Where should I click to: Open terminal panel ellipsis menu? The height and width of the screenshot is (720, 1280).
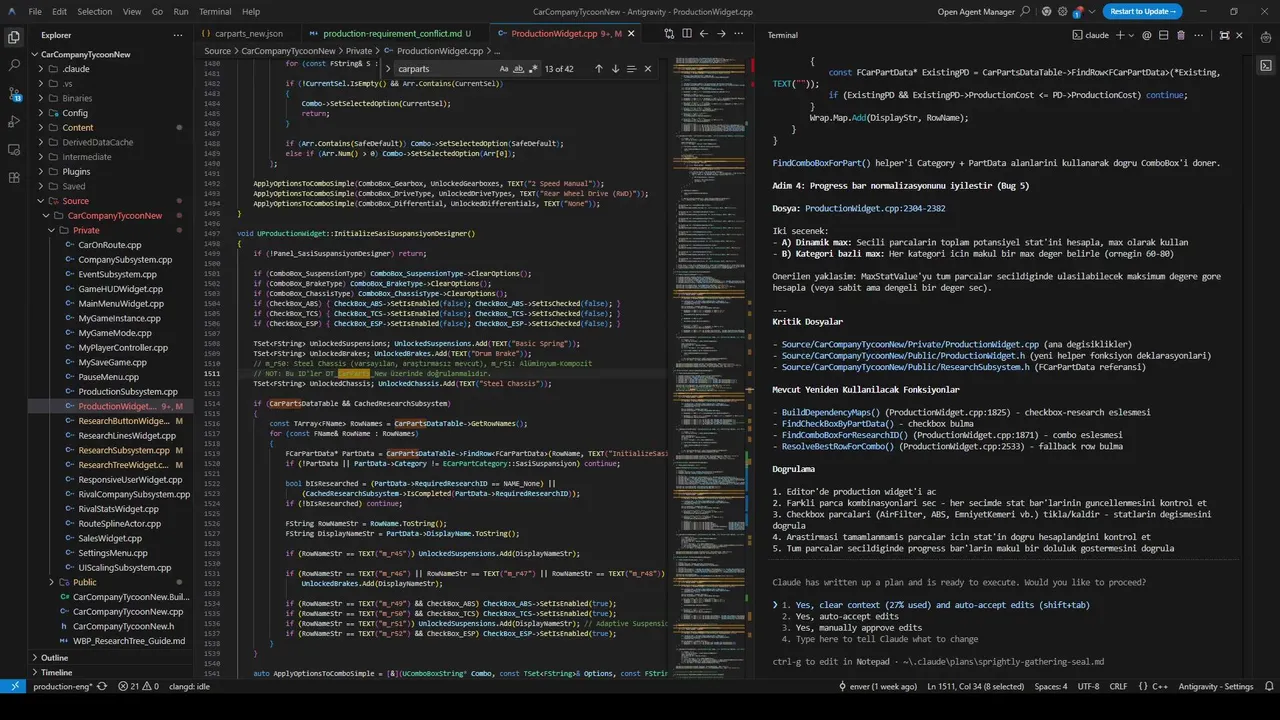(1201, 35)
